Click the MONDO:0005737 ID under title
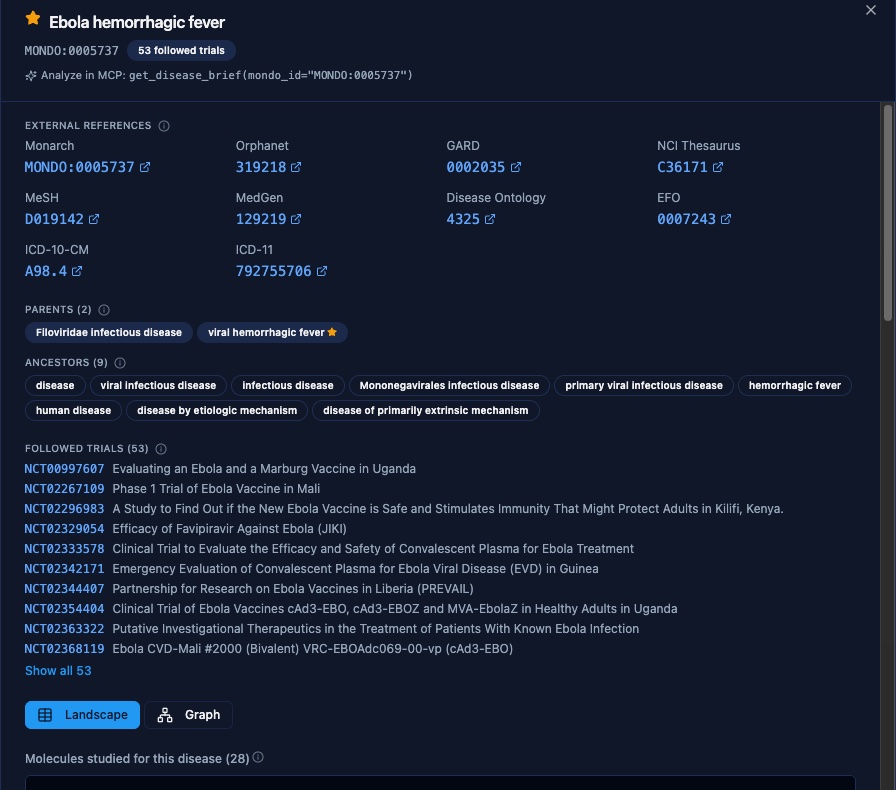896x790 pixels. (x=71, y=50)
